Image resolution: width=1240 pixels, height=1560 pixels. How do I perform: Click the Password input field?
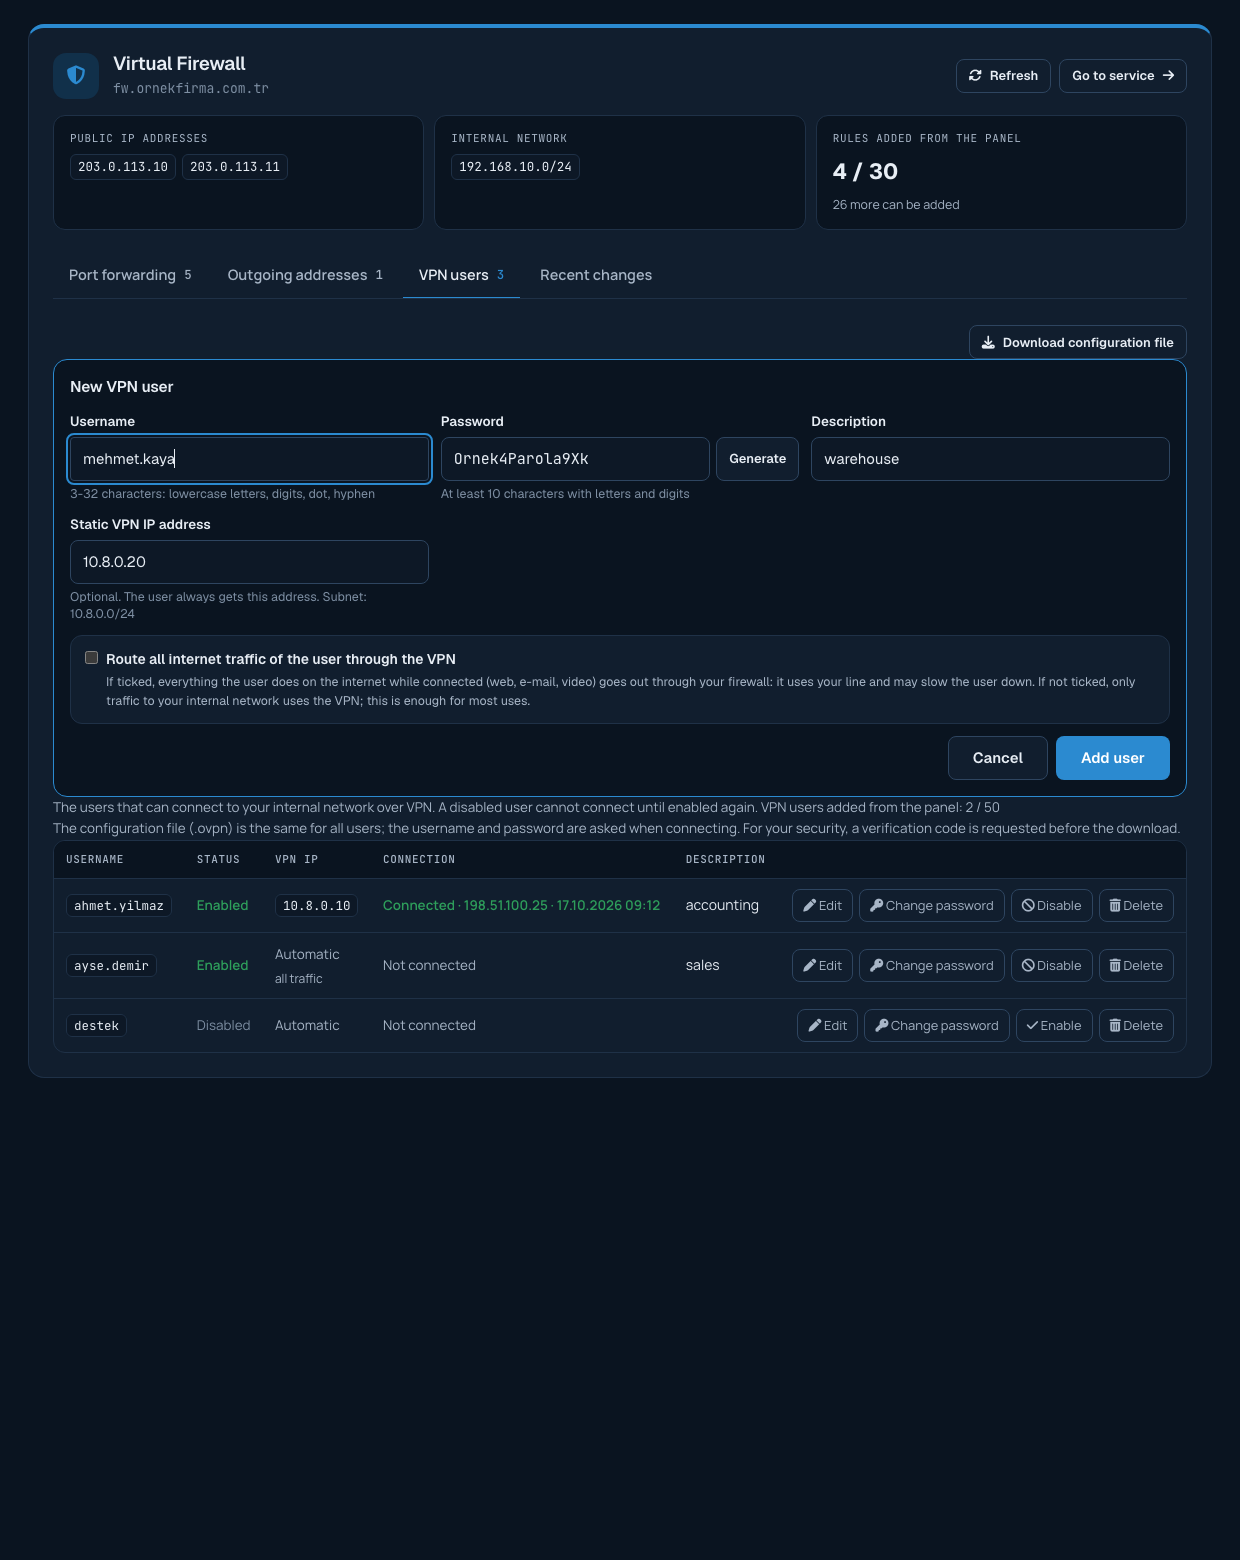(x=575, y=459)
